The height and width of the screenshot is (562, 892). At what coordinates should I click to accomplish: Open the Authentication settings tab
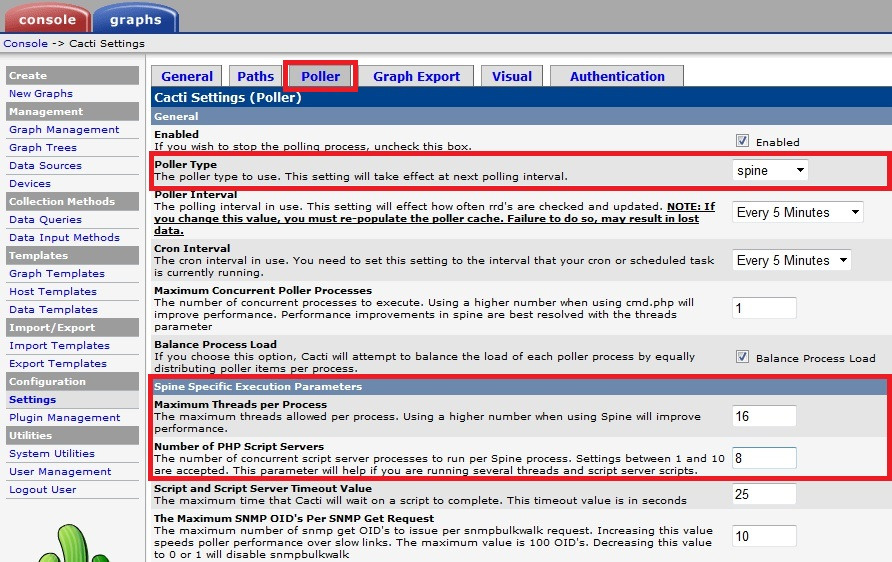coord(617,76)
